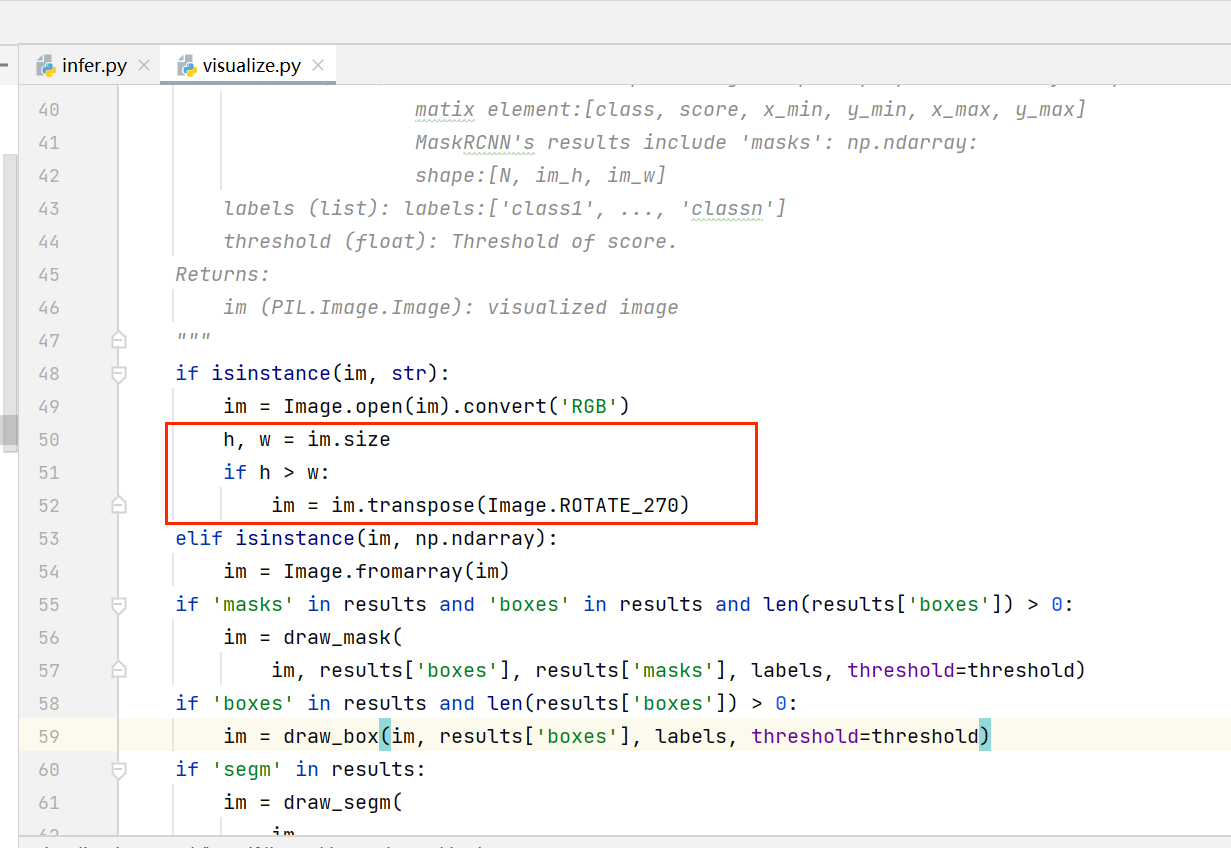The image size is (1231, 848).
Task: Close the visualize.py tab
Action: pyautogui.click(x=318, y=66)
